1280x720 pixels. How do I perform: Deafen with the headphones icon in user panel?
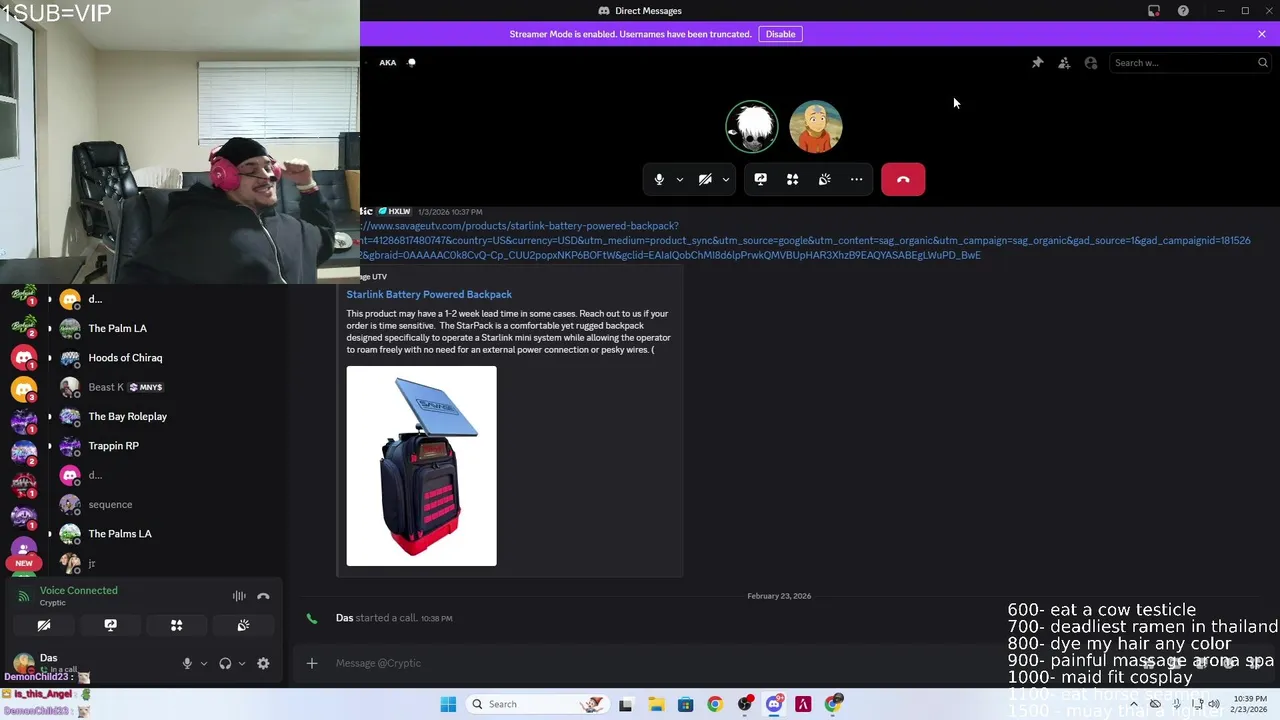click(x=225, y=663)
